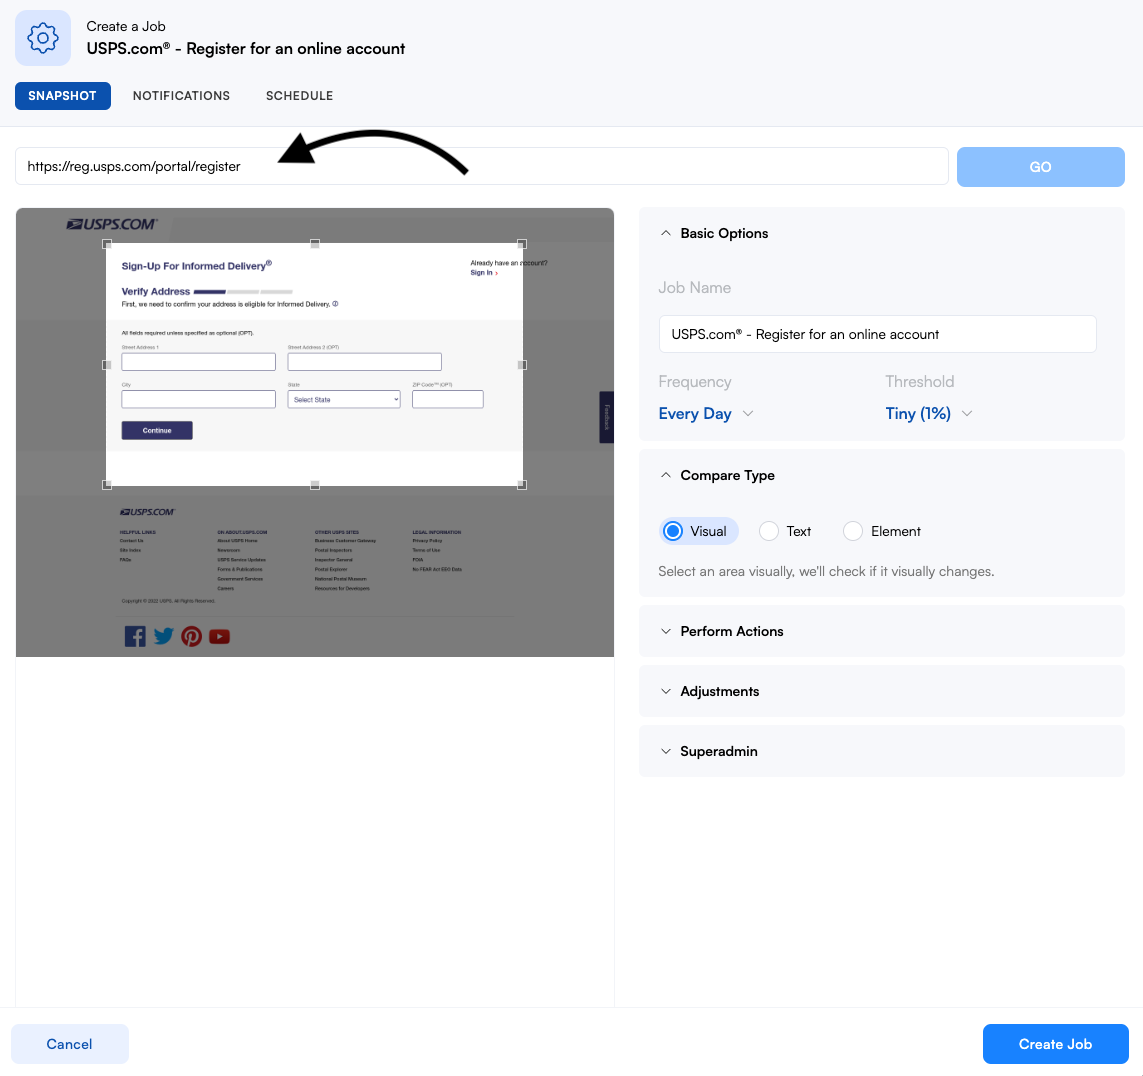Select the Visual compare type
The width and height of the screenshot is (1143, 1076).
click(698, 531)
